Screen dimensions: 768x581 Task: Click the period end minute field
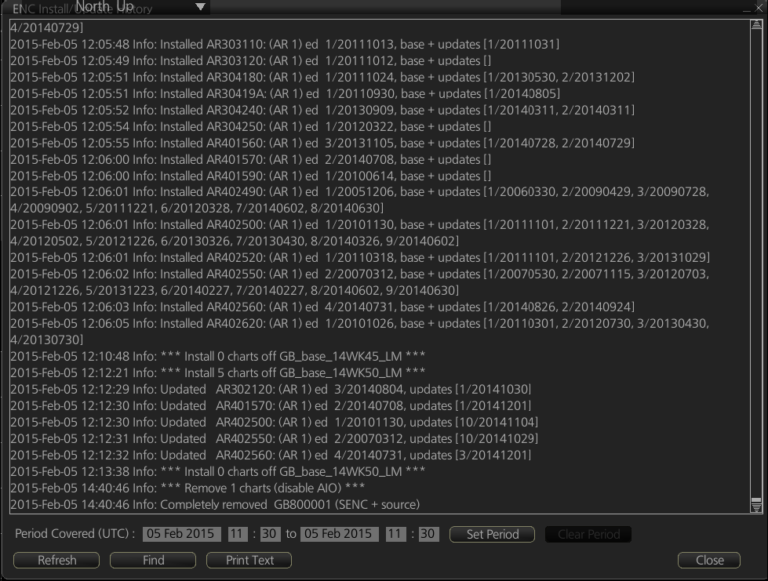tap(428, 534)
